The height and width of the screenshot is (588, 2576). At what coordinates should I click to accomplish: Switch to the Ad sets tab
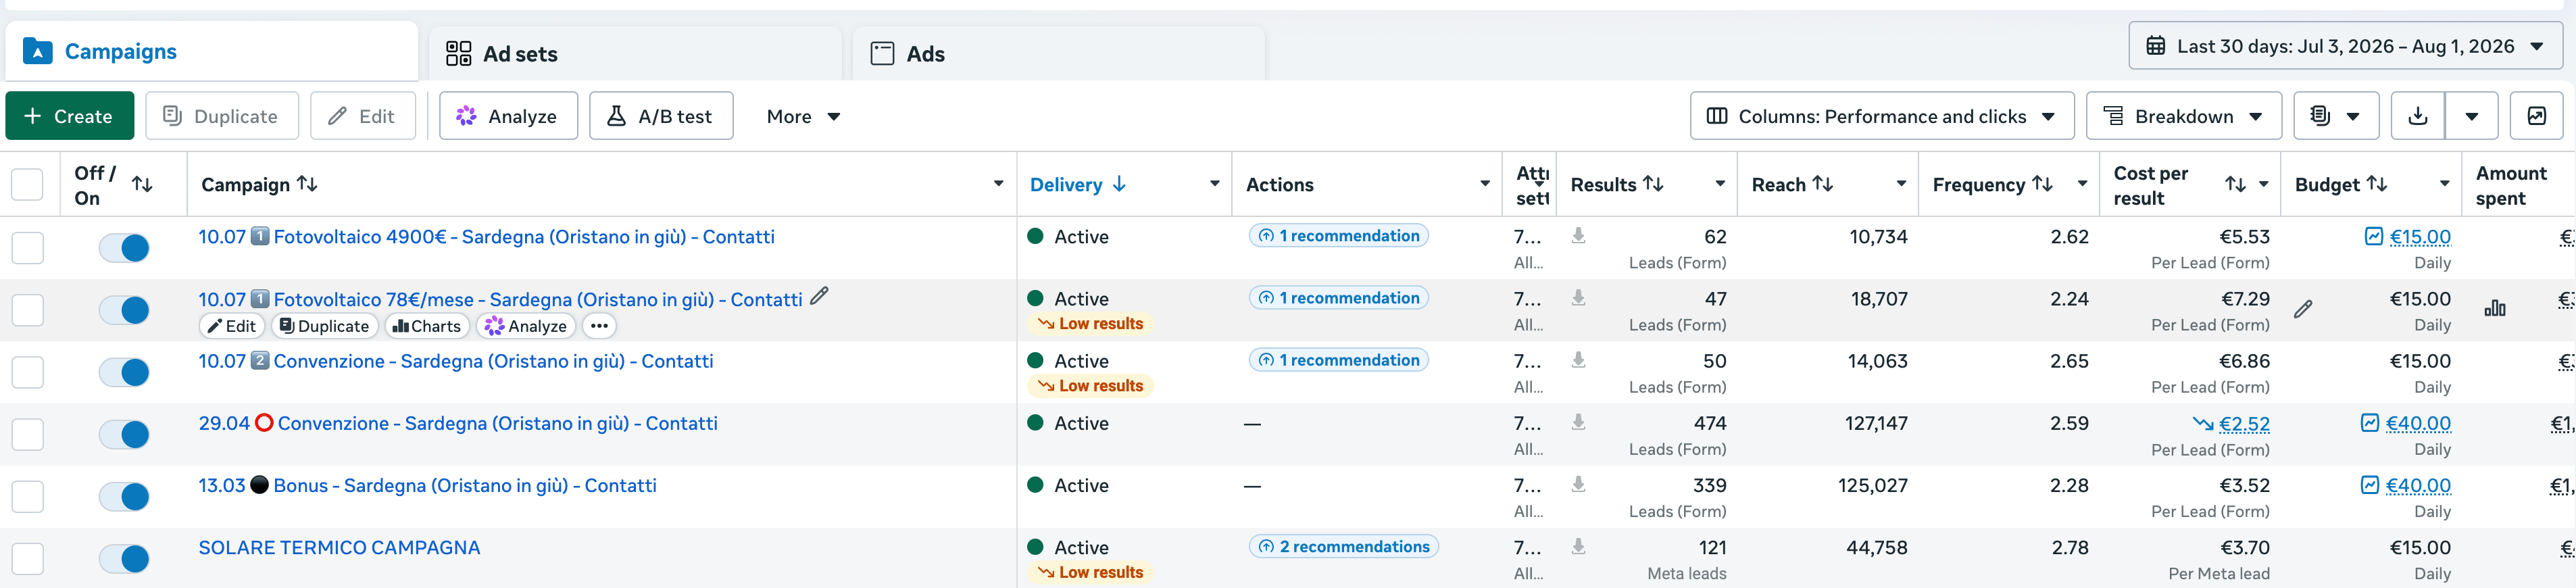(x=635, y=54)
